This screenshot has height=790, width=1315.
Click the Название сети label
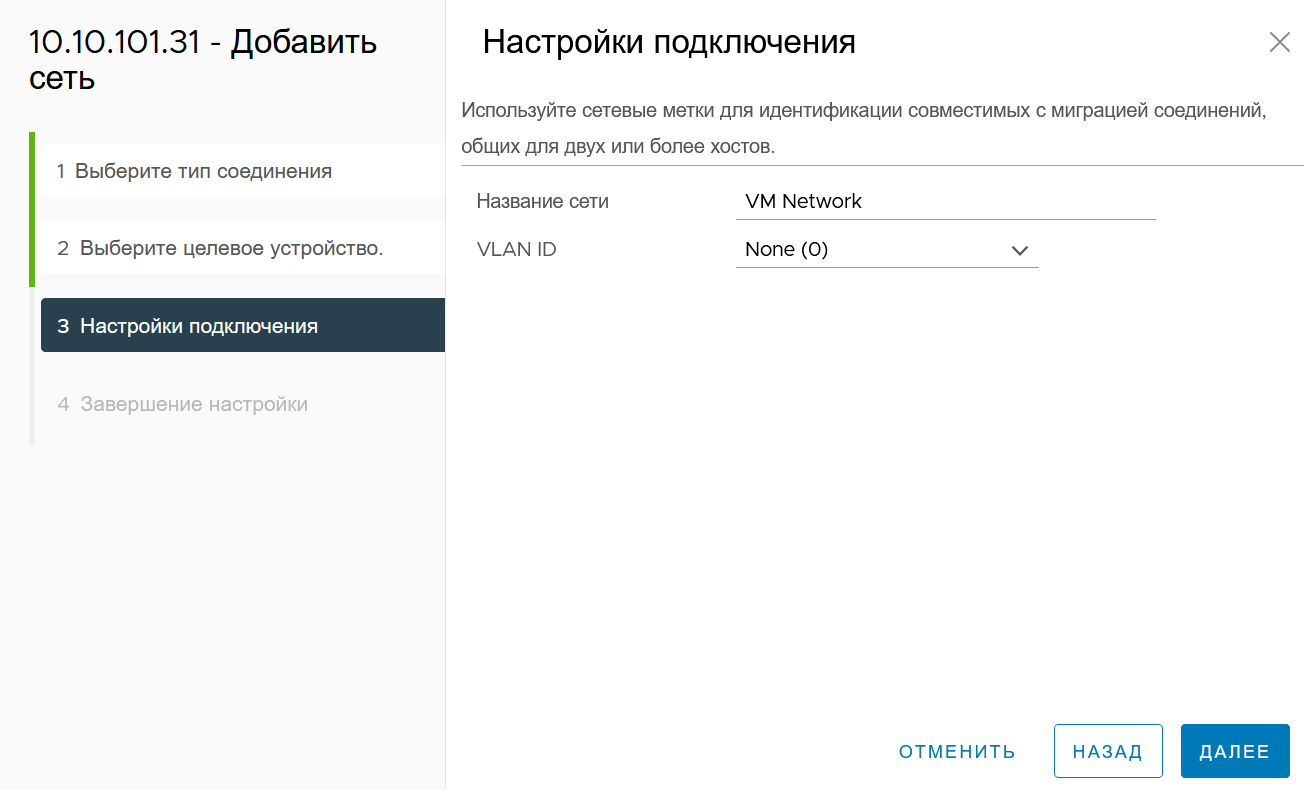coord(542,201)
